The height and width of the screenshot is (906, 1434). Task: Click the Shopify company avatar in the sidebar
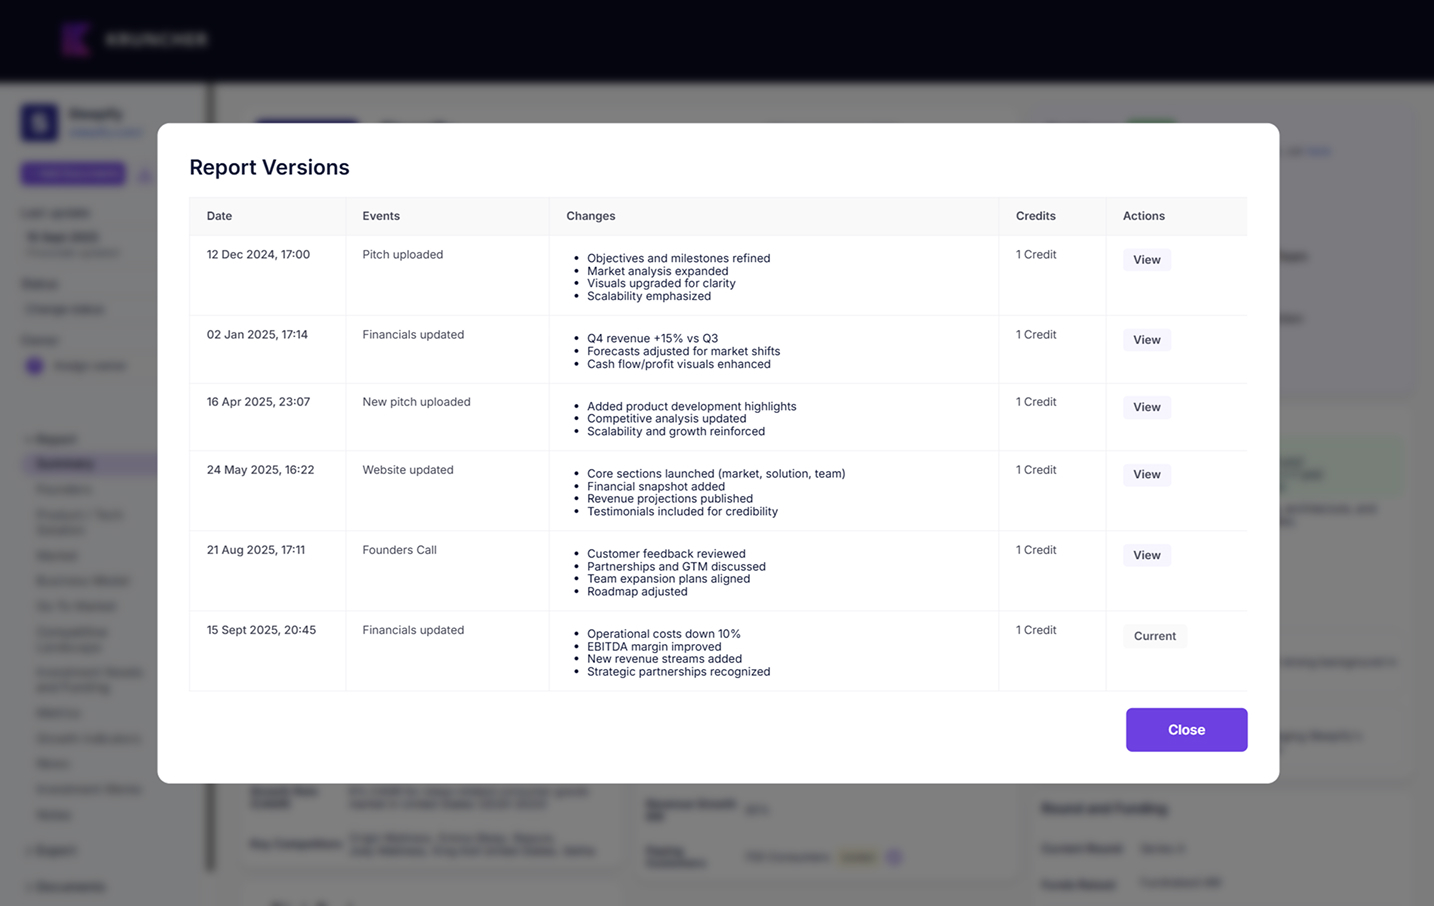tap(38, 121)
